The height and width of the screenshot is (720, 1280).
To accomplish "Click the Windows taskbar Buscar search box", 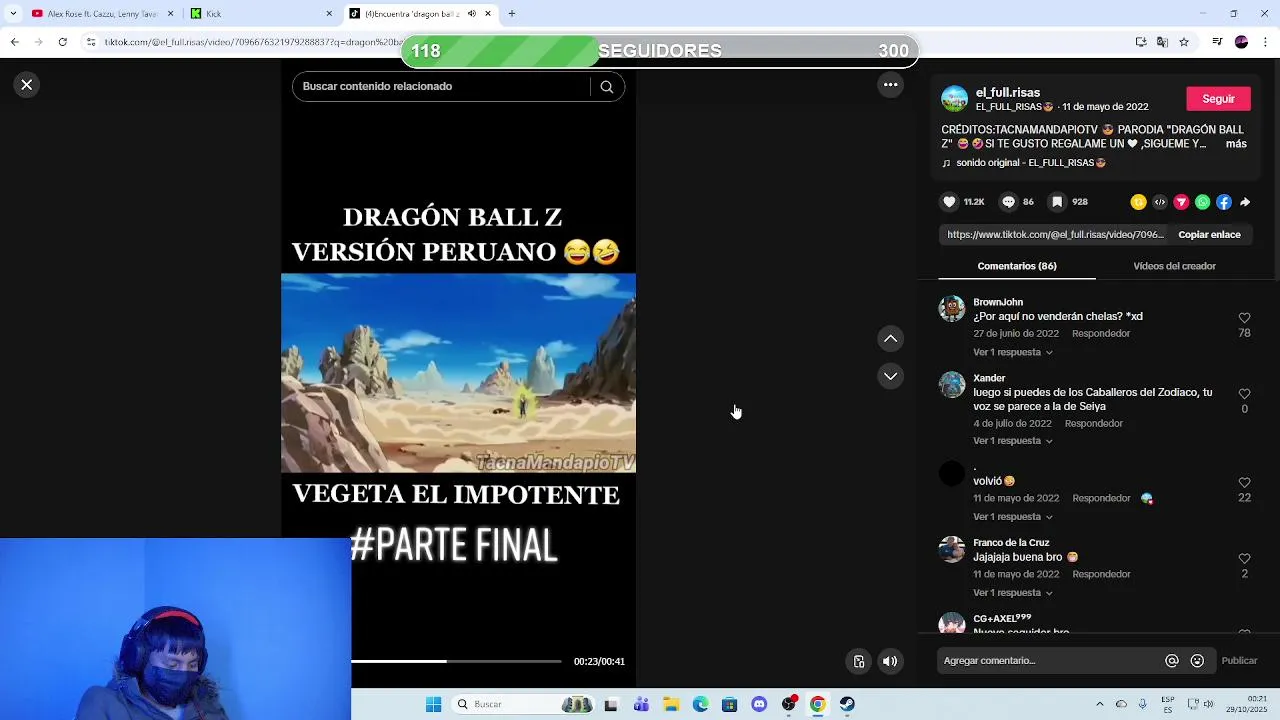I will (x=524, y=704).
